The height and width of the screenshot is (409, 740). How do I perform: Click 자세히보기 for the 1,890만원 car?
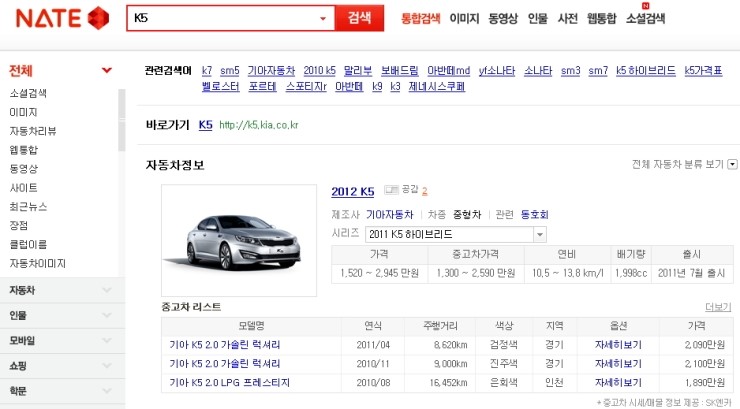pos(618,383)
